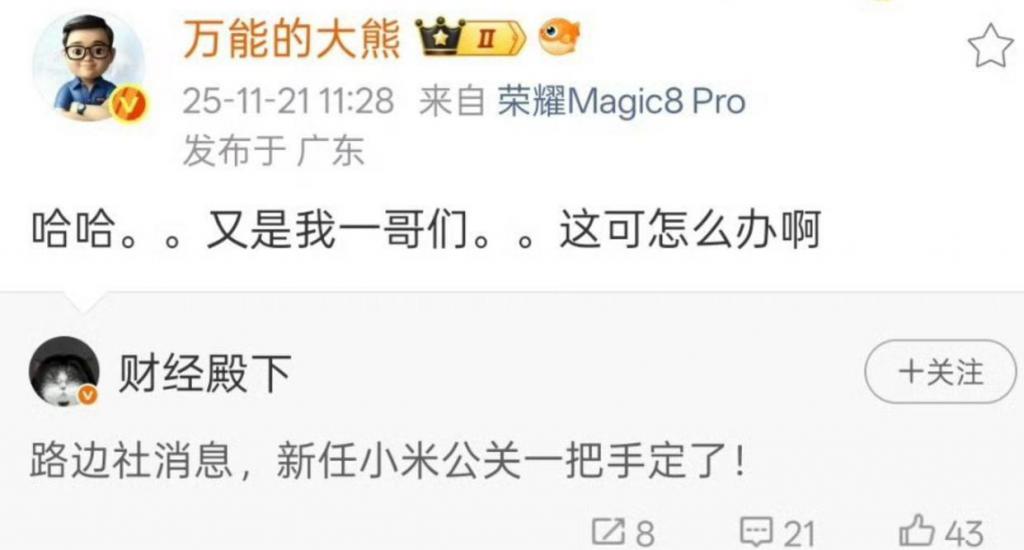Tap the comment count 21
The height and width of the screenshot is (550, 1024).
pyautogui.click(x=799, y=534)
